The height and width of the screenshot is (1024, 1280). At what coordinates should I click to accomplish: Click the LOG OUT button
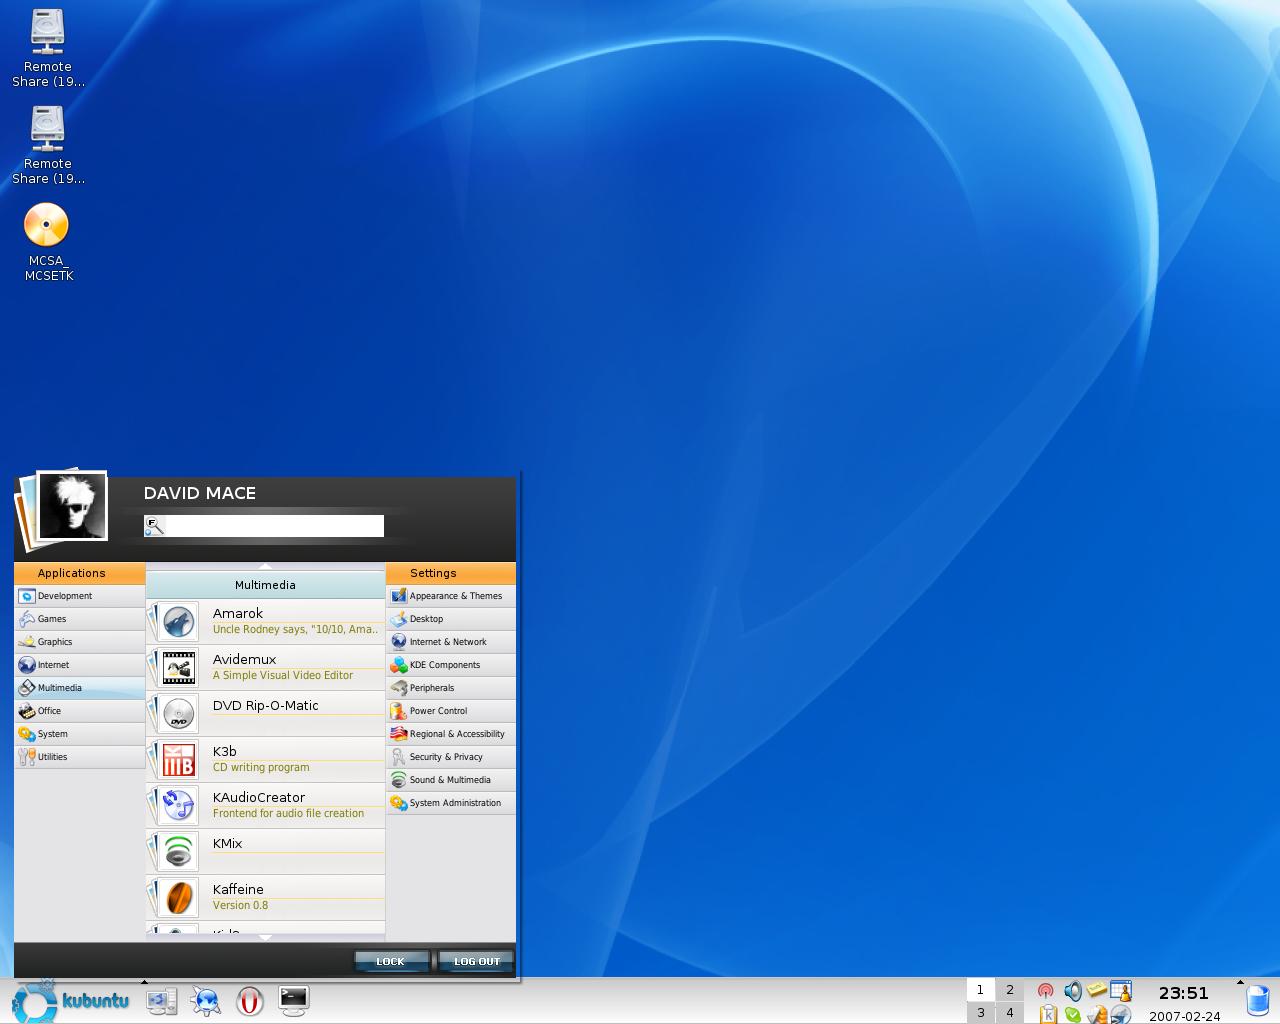[476, 961]
